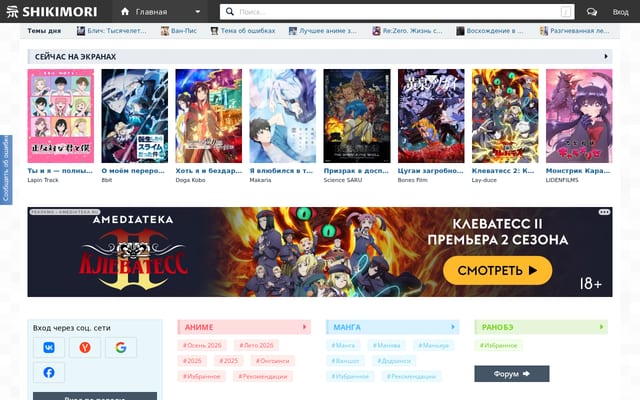Screen dimensions: 640x400
Task: Select the #Избранное tag under Ранобэ
Action: pyautogui.click(x=498, y=345)
